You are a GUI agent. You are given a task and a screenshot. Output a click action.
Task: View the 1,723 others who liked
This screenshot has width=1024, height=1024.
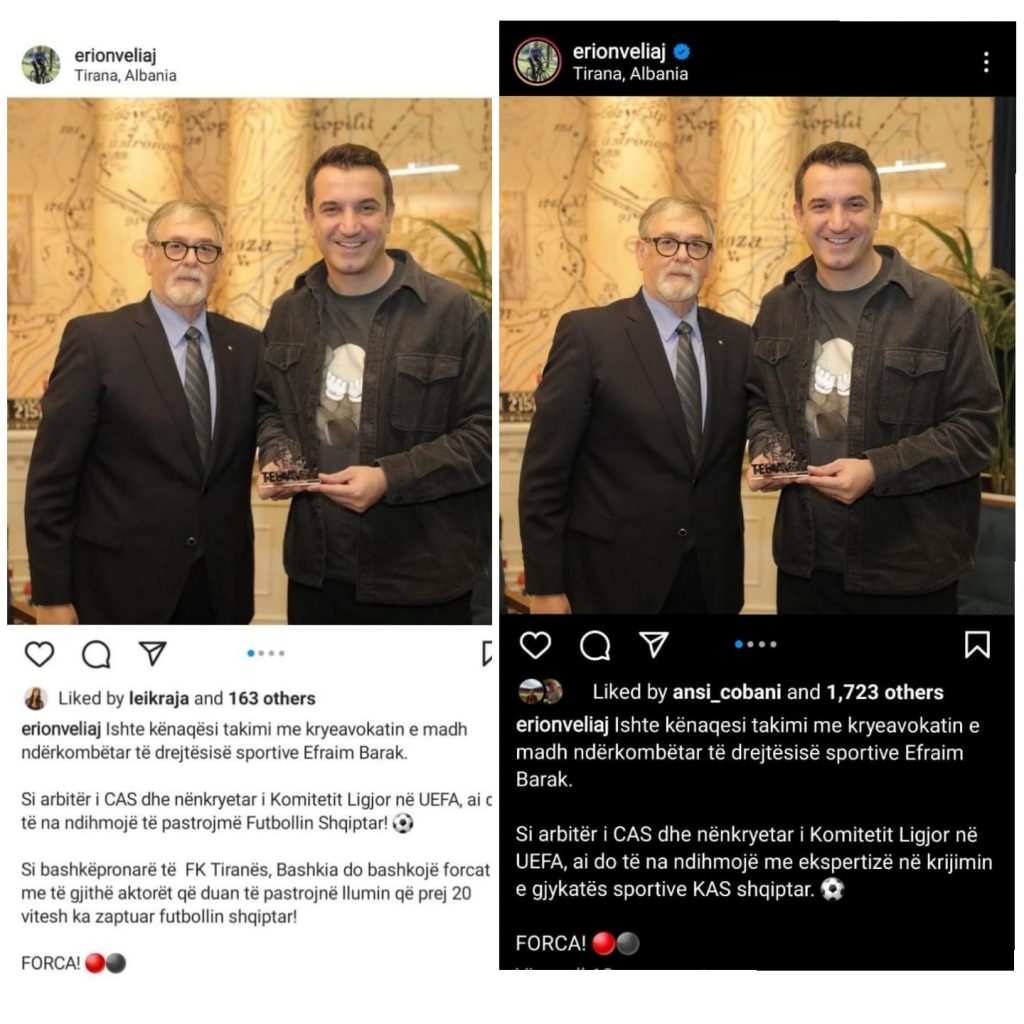click(x=885, y=692)
